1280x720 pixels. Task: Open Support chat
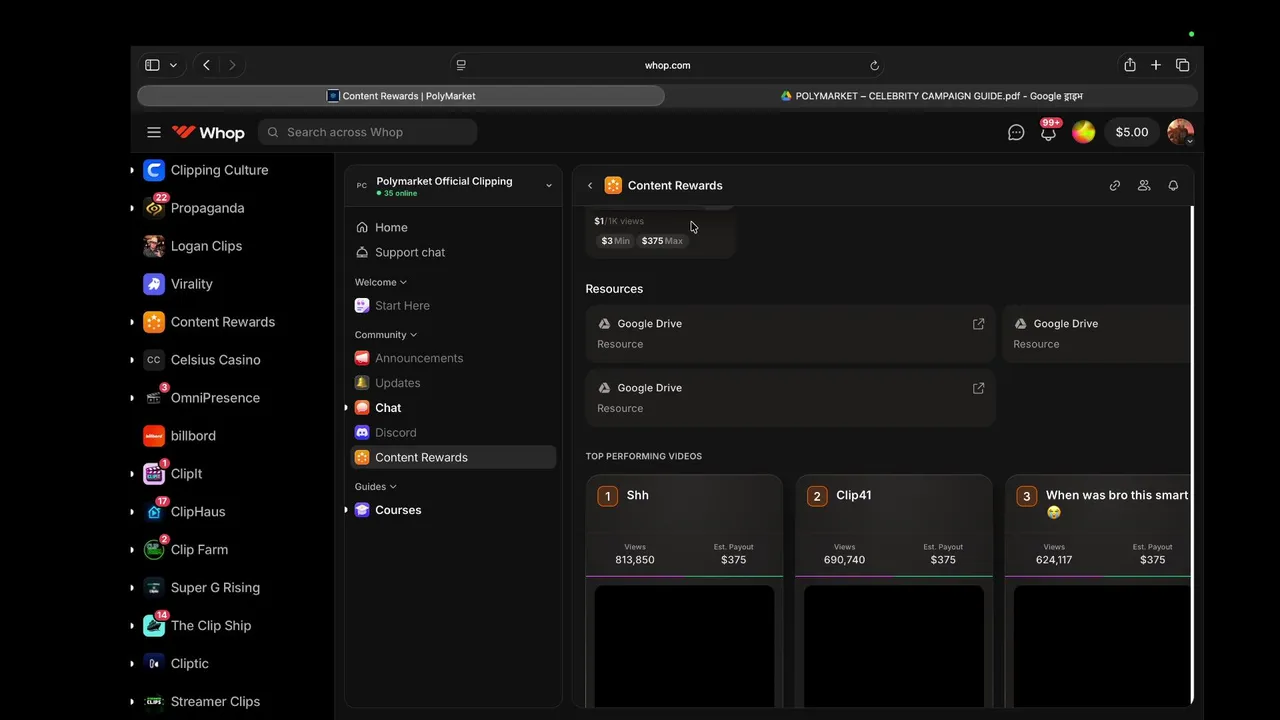point(453,252)
